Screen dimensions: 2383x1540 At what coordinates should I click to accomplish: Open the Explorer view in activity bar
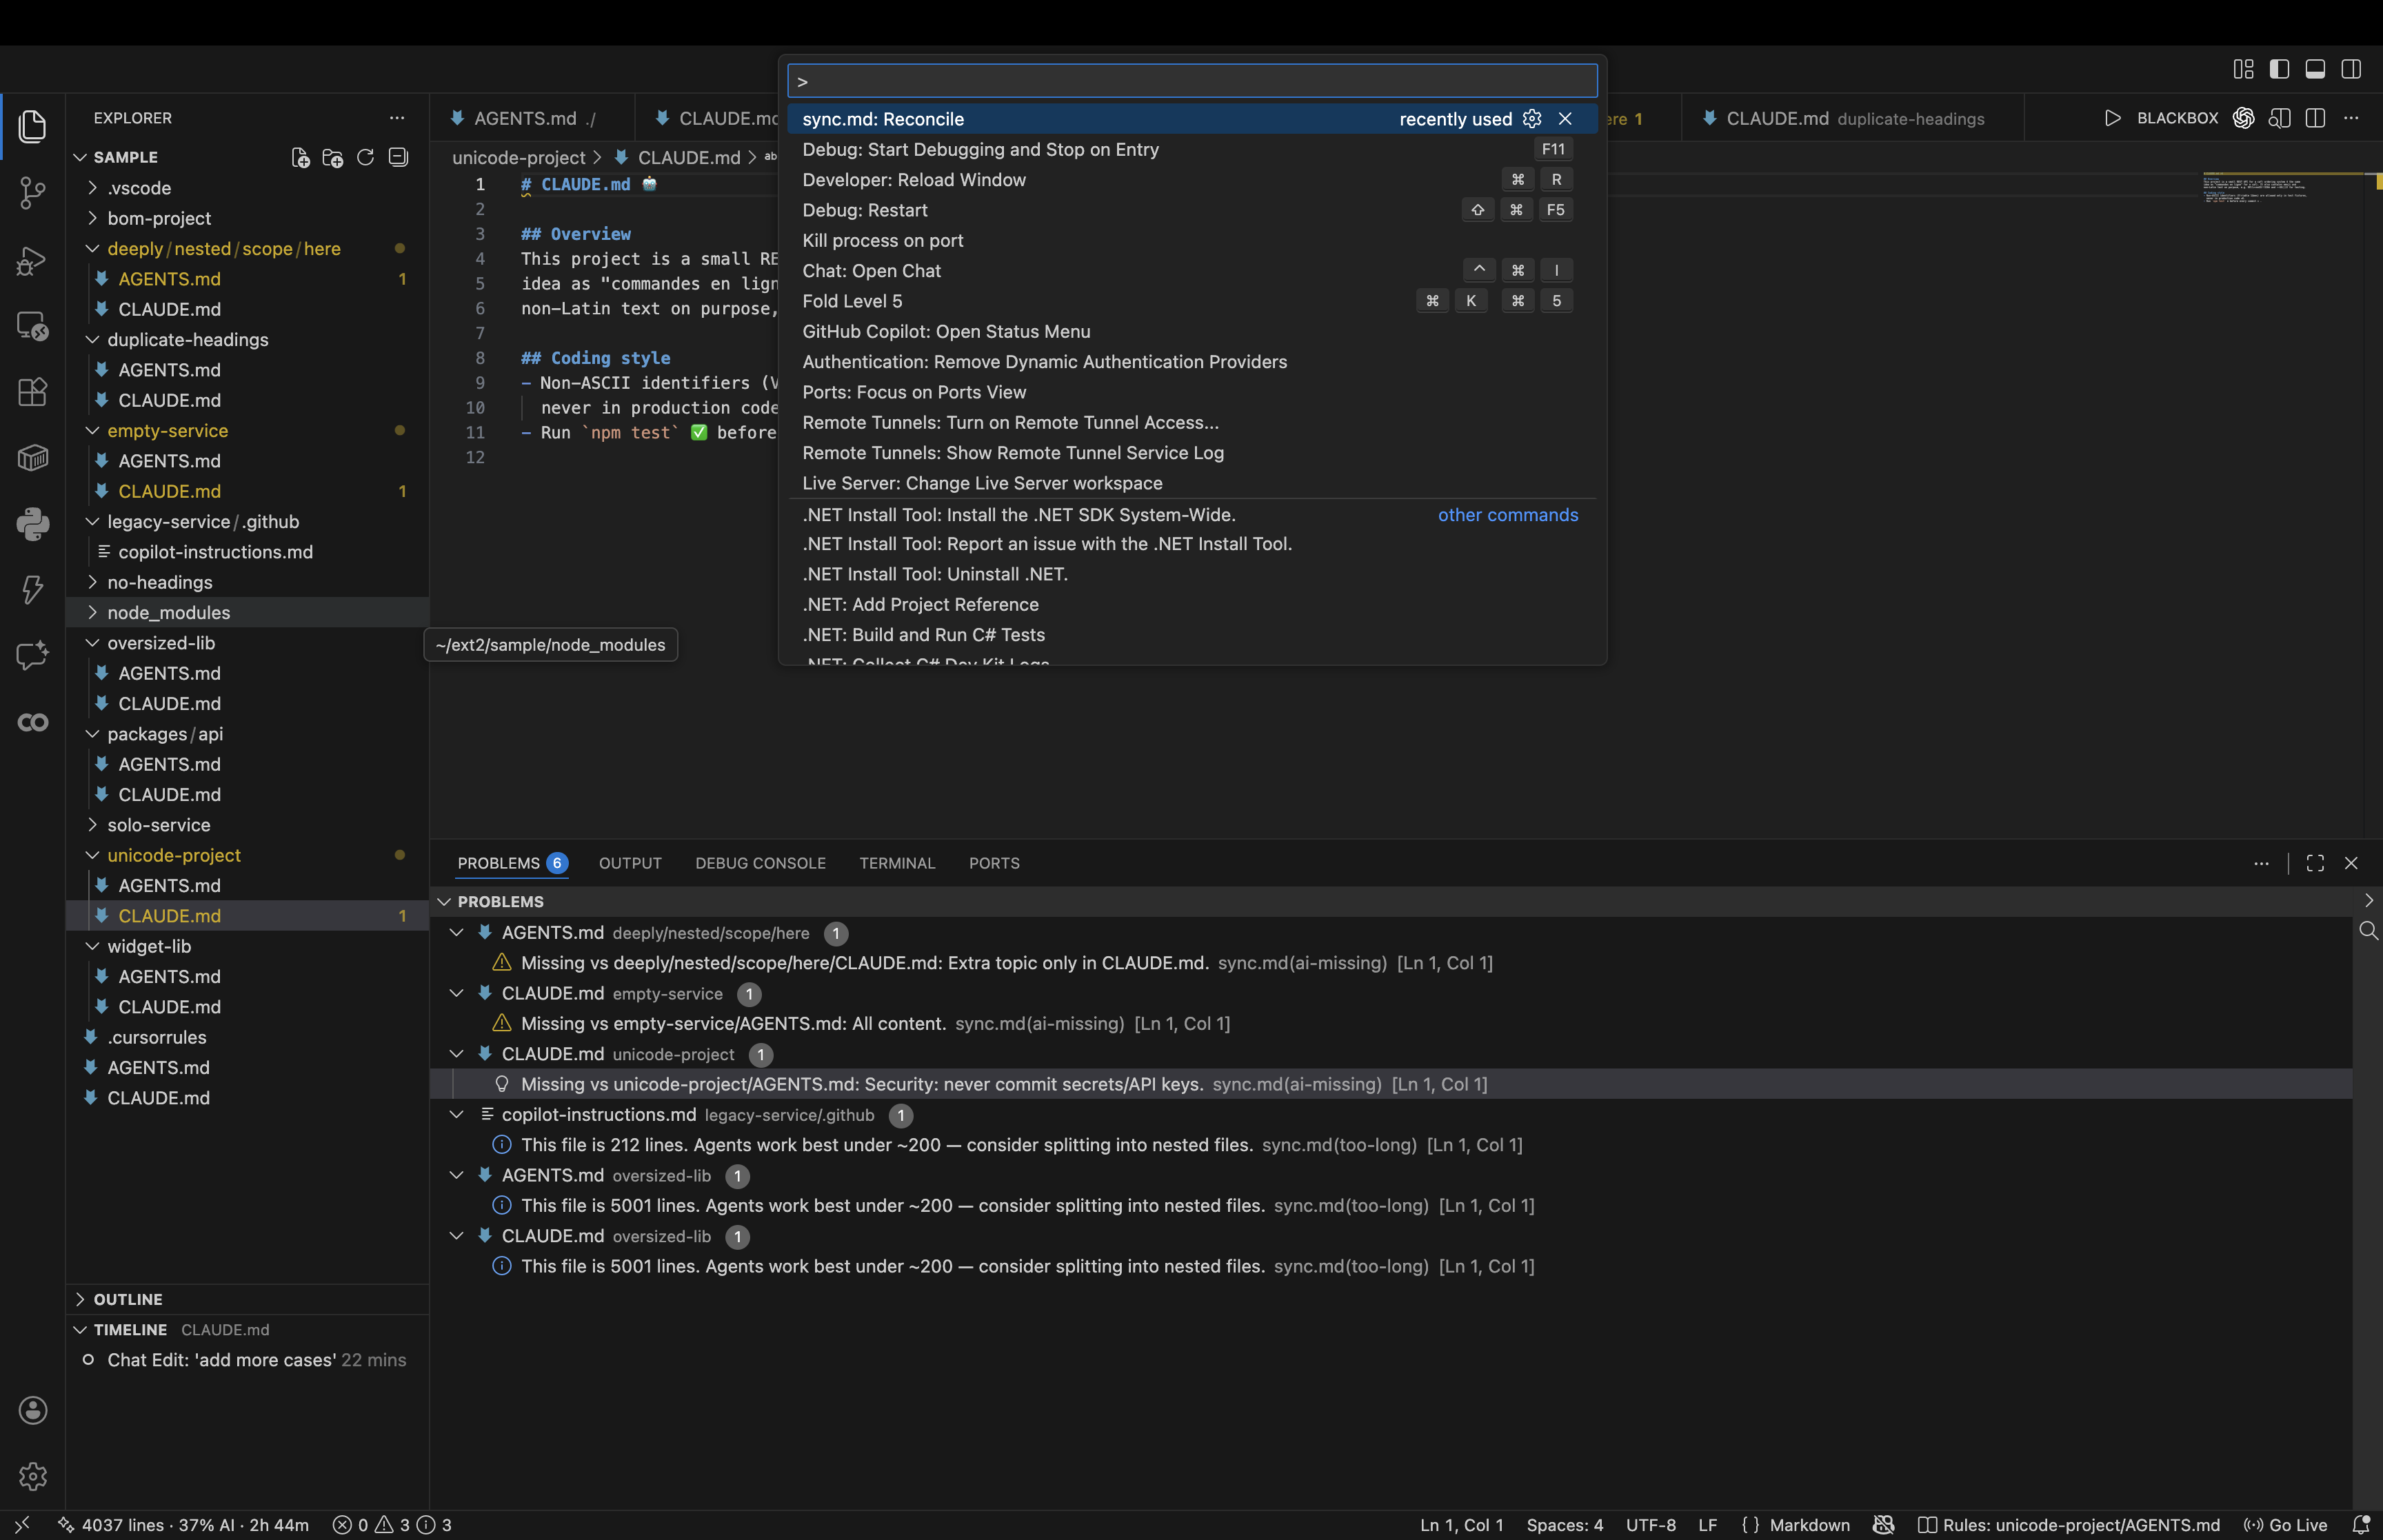[x=33, y=127]
